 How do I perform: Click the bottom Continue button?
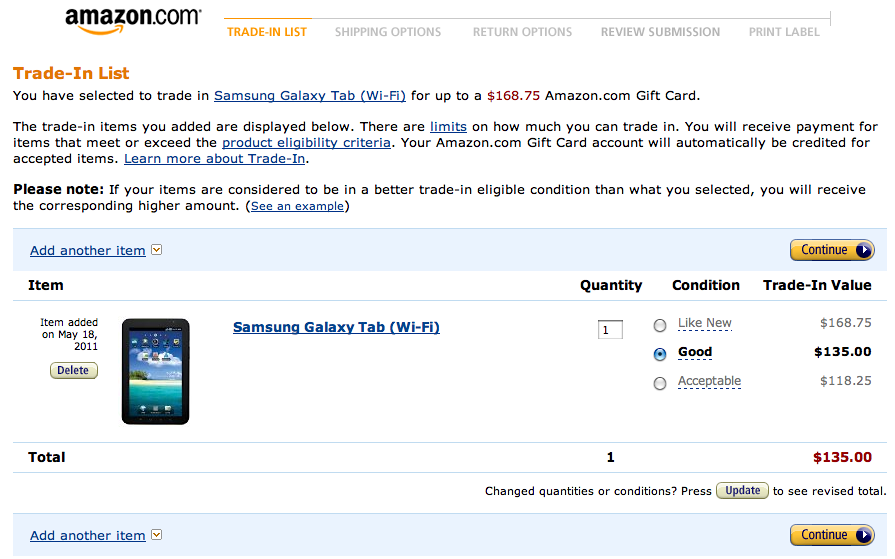(x=831, y=535)
